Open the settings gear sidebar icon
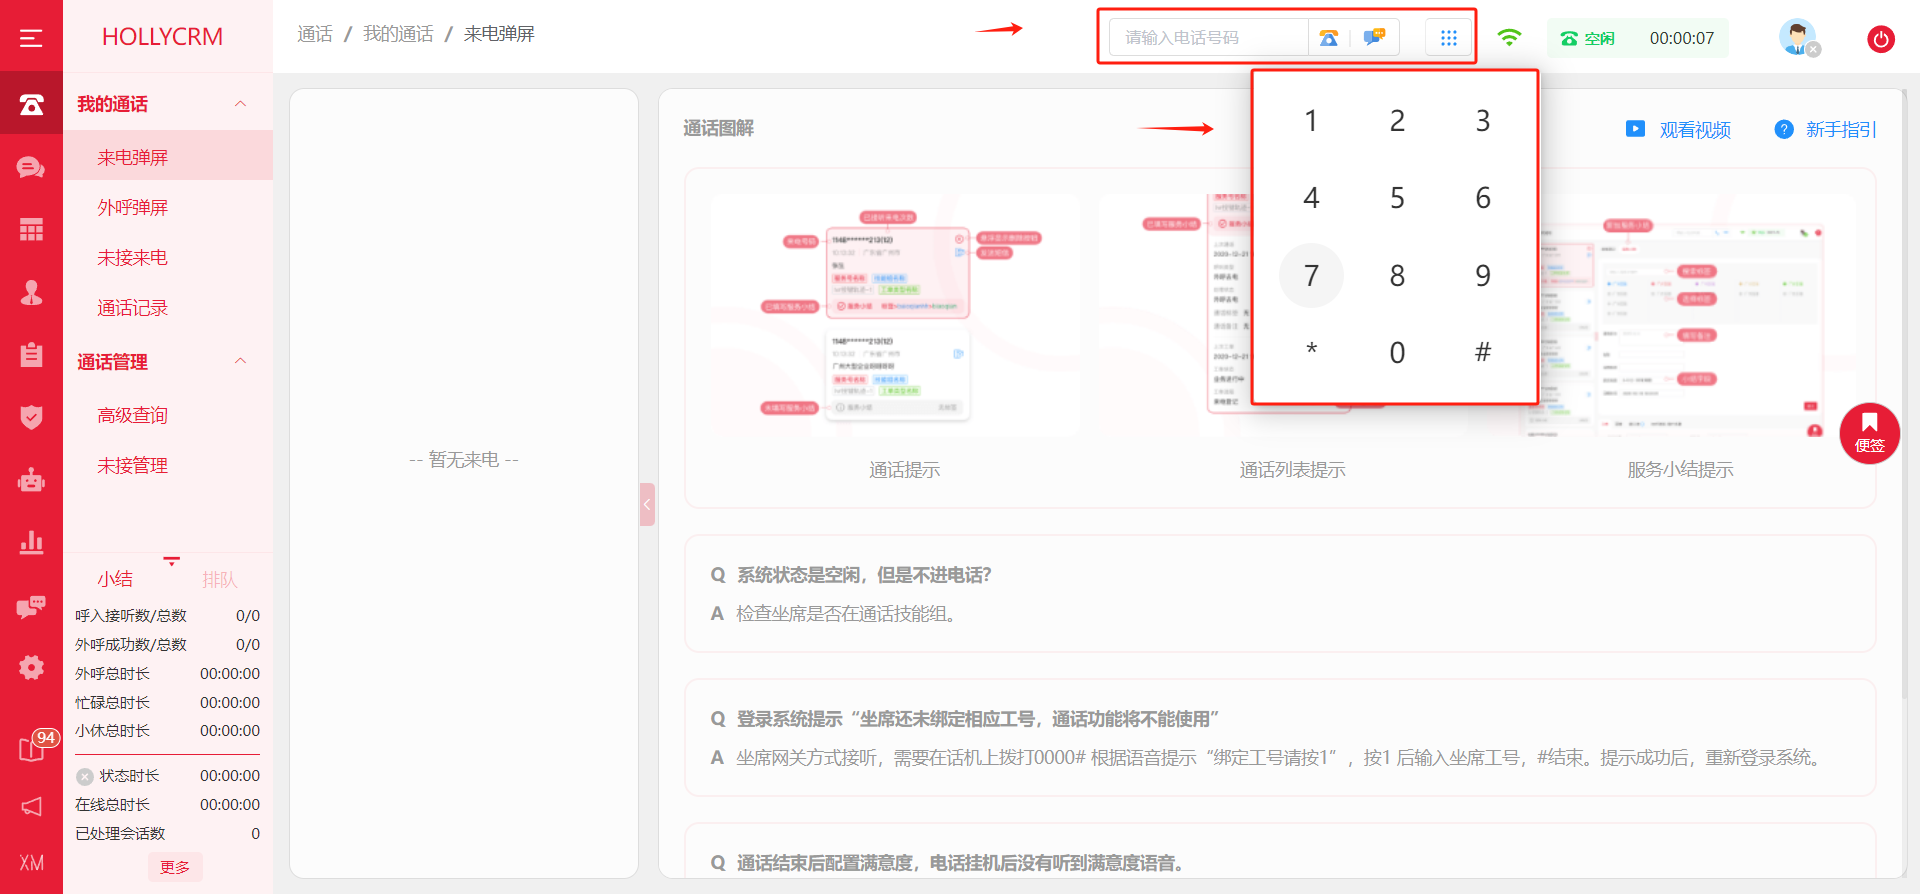The image size is (1920, 894). click(31, 667)
